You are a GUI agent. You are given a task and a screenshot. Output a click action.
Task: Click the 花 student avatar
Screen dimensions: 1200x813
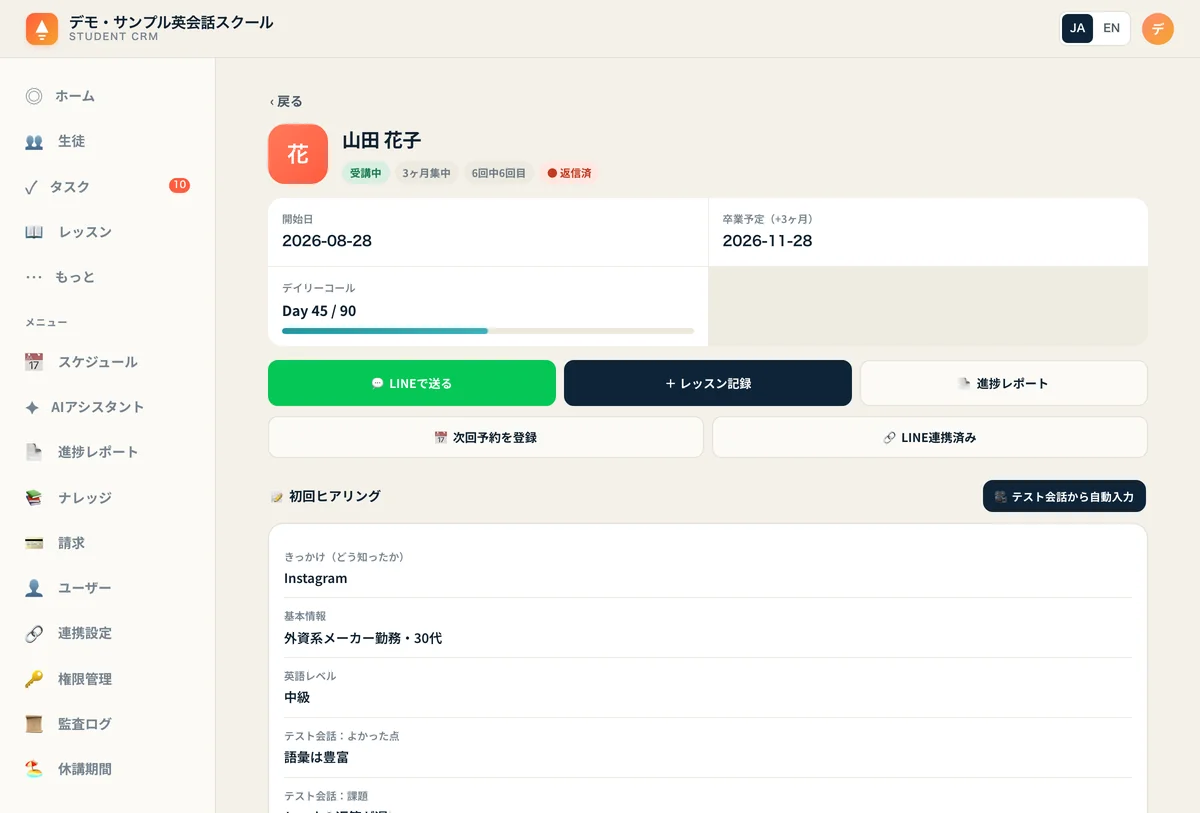coord(298,154)
